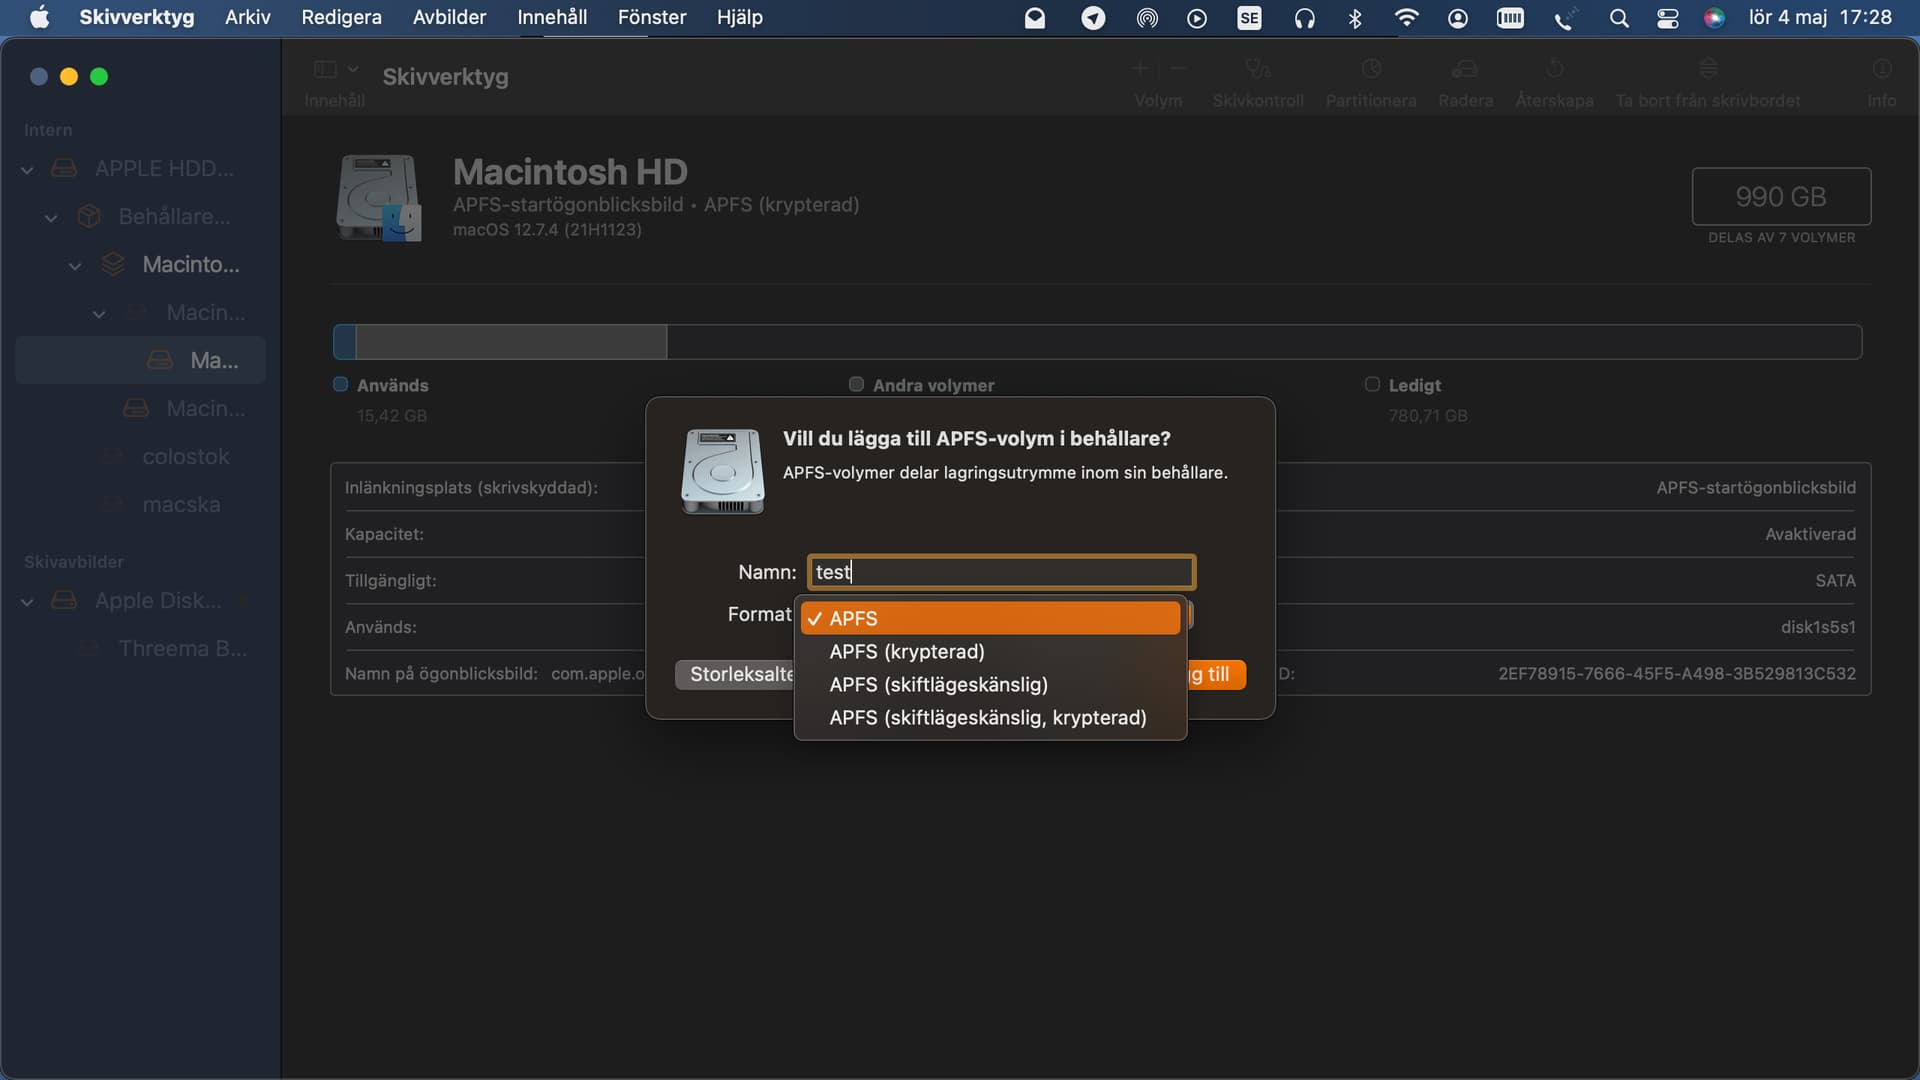Viewport: 1920px width, 1080px height.
Task: Click the Partitionera toolbar icon
Action: tap(1371, 69)
